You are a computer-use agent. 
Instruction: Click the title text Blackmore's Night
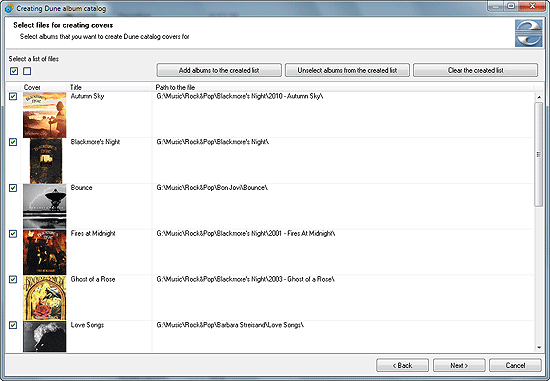pyautogui.click(x=95, y=142)
